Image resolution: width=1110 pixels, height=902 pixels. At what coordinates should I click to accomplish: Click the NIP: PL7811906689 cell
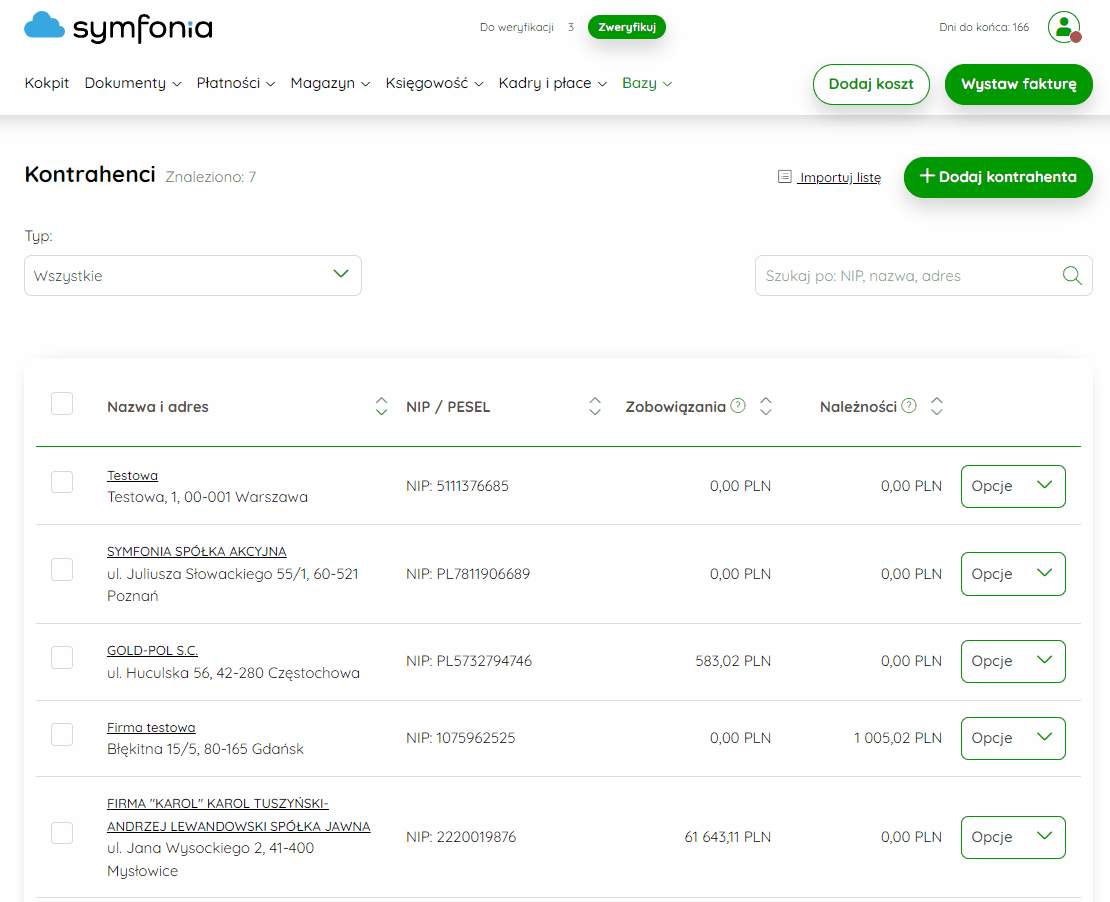pos(468,574)
